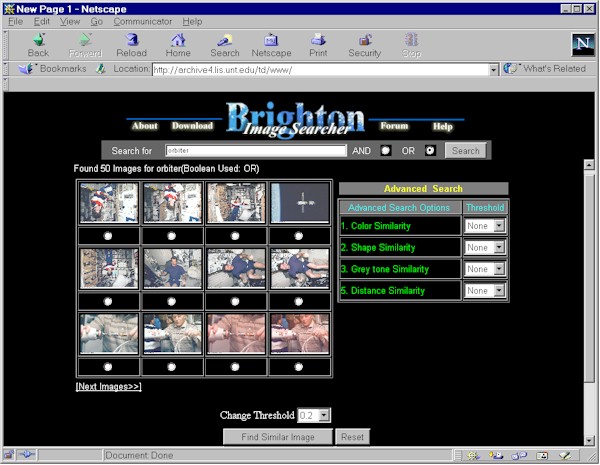Select the OR boolean radio button
The width and height of the screenshot is (600, 465).
point(430,150)
